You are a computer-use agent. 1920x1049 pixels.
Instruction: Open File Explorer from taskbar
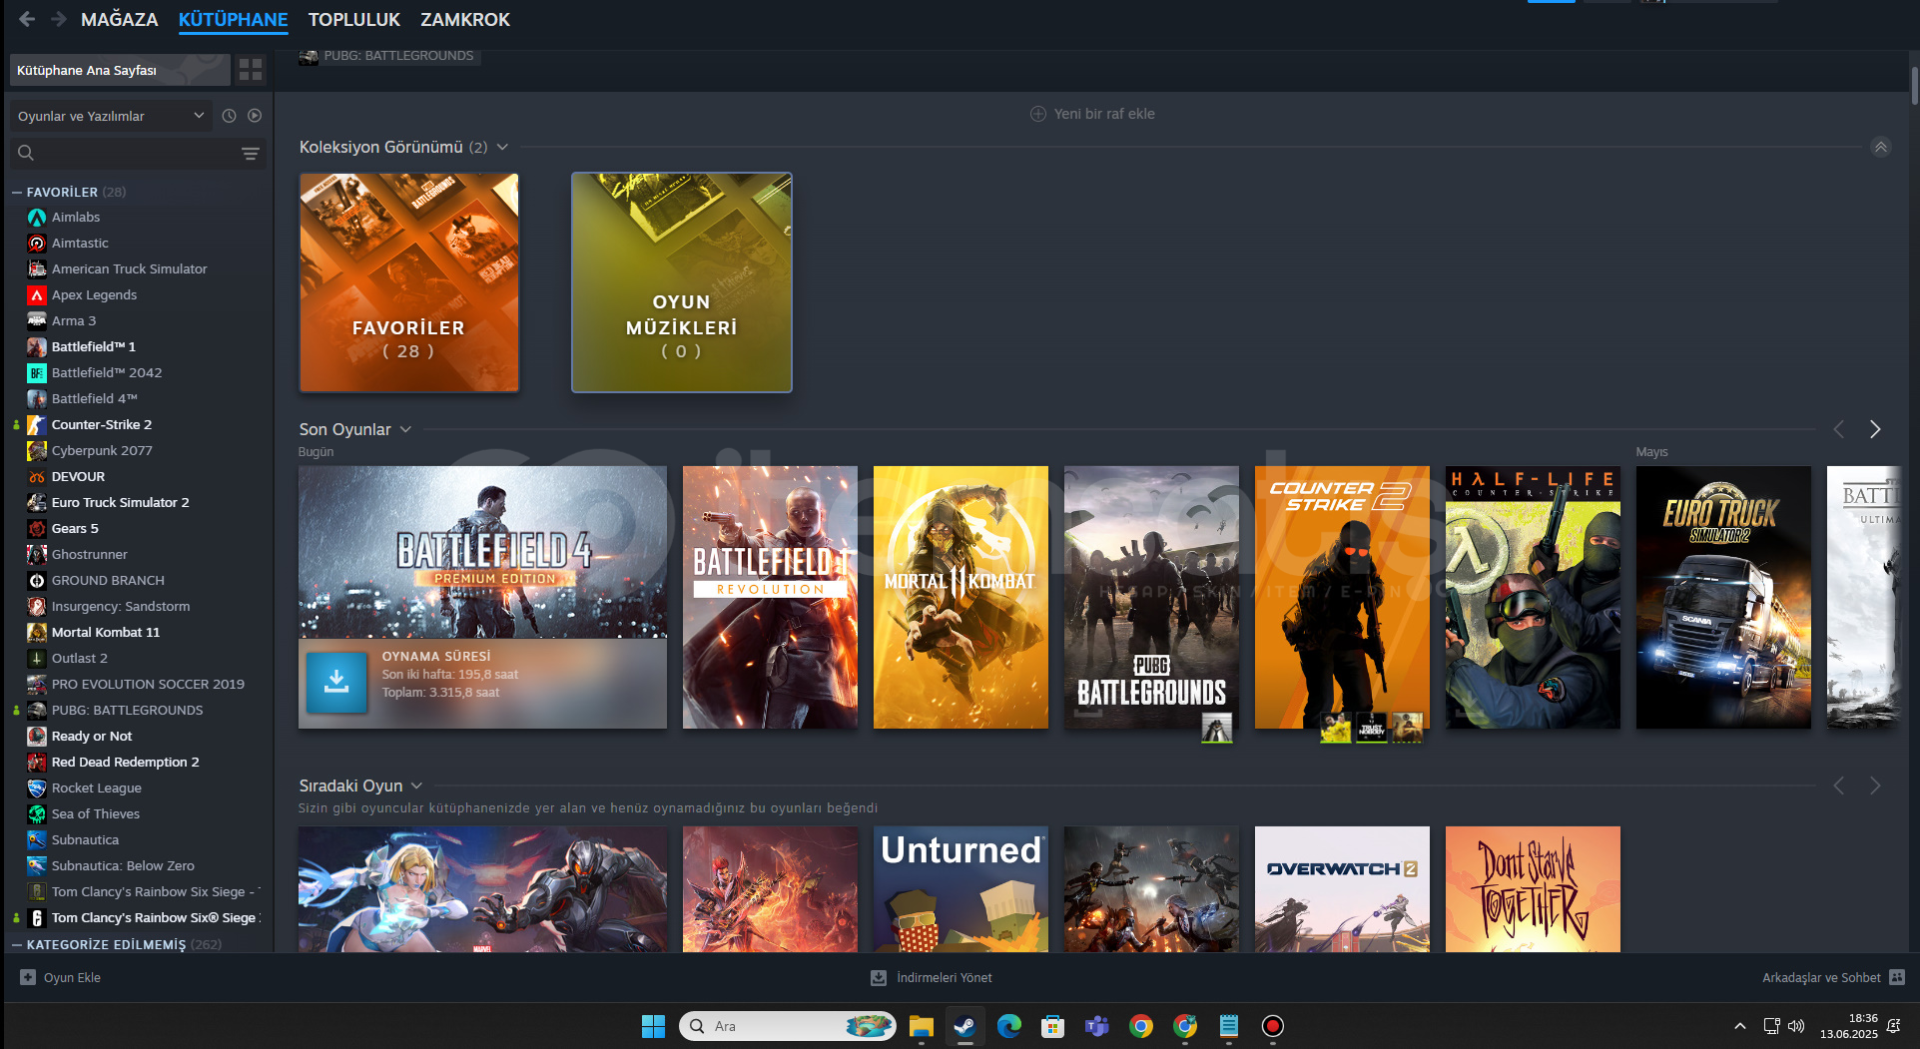coord(921,1026)
